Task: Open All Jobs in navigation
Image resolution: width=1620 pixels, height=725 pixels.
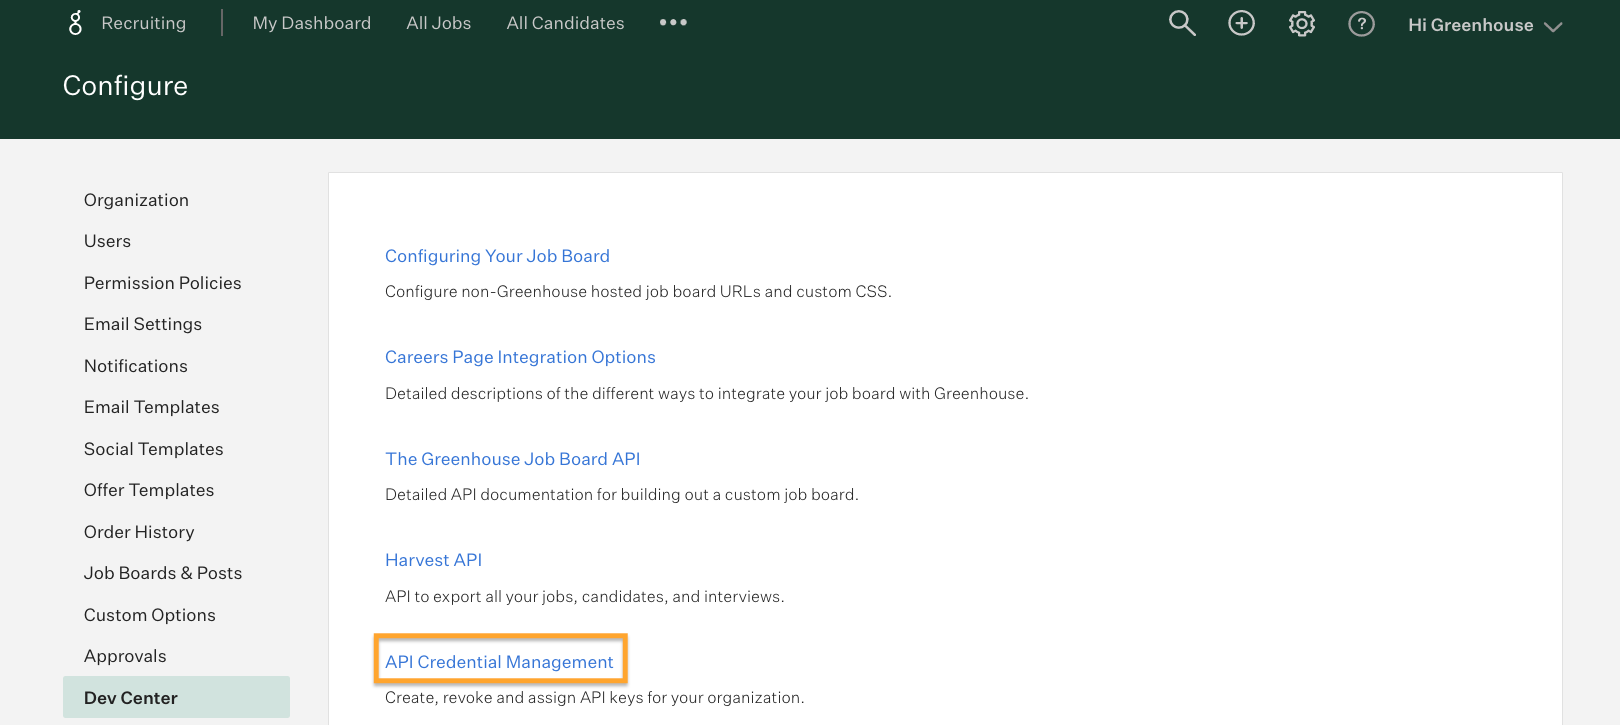Action: tap(438, 23)
